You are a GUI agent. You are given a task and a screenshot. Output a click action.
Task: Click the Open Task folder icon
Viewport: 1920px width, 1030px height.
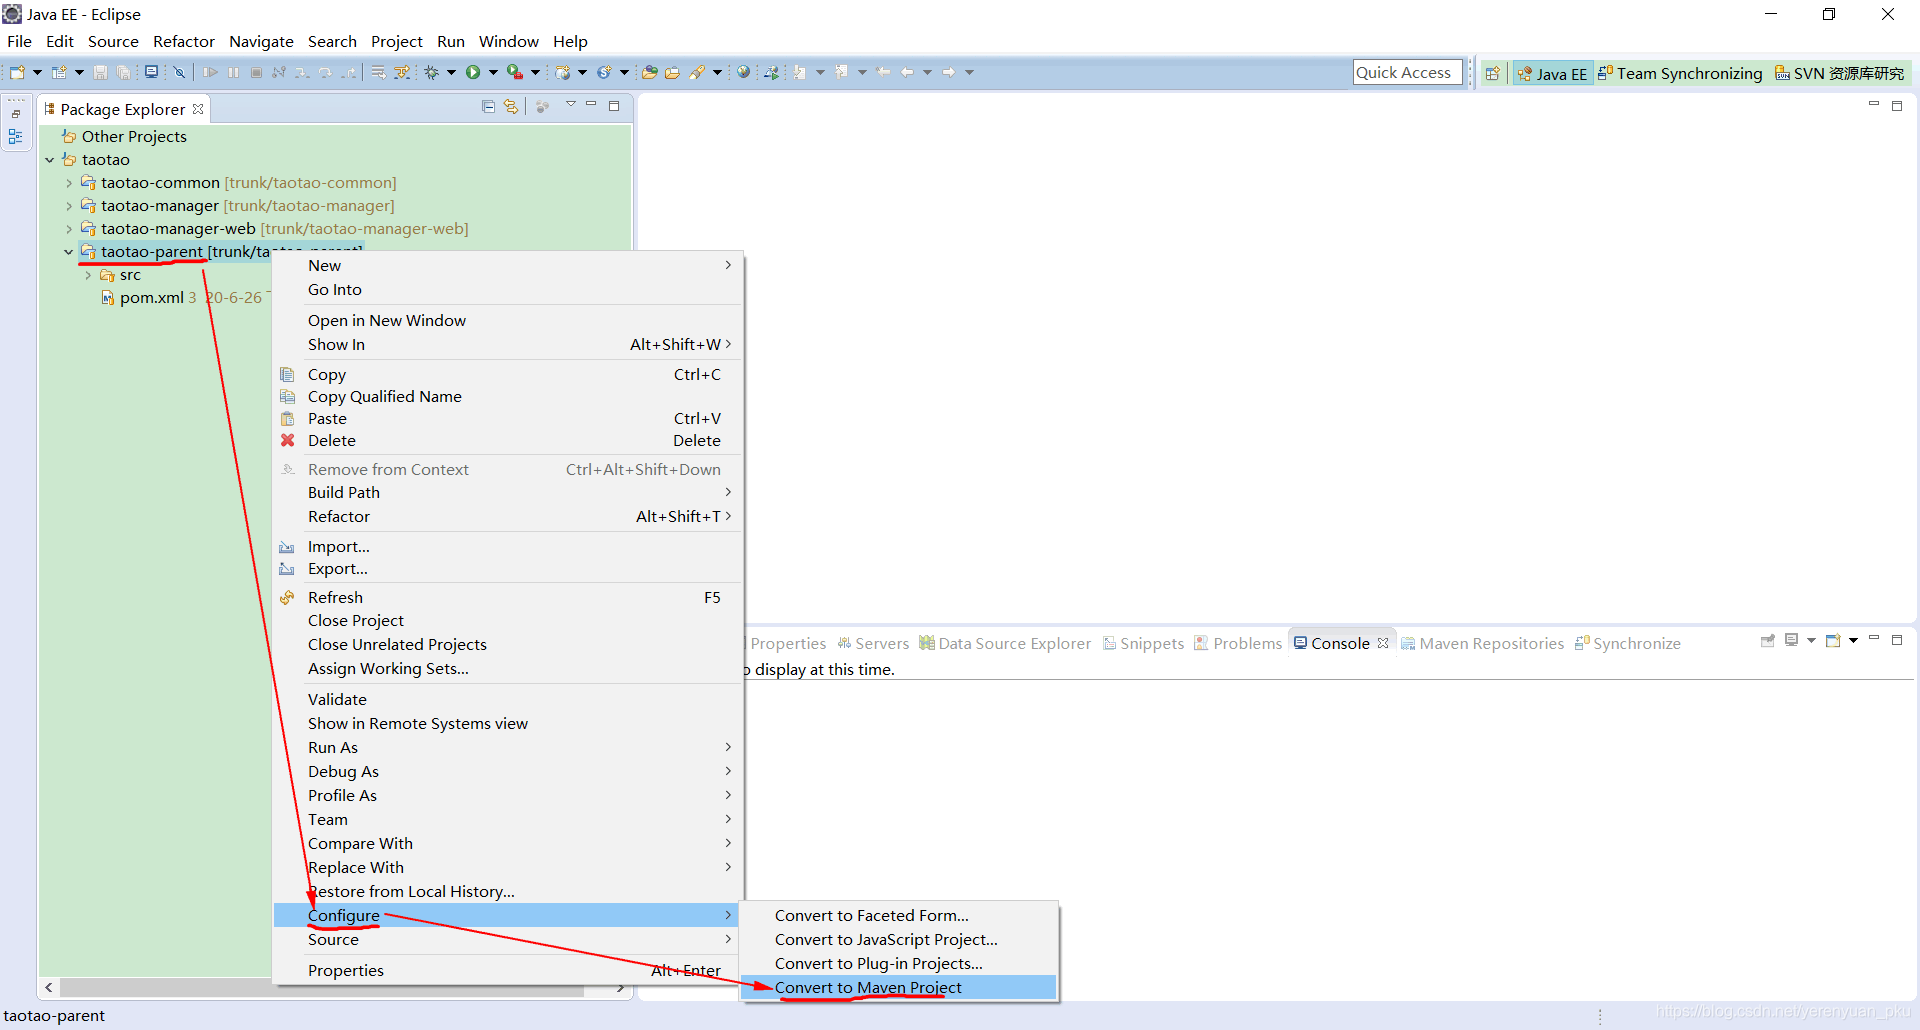(672, 72)
